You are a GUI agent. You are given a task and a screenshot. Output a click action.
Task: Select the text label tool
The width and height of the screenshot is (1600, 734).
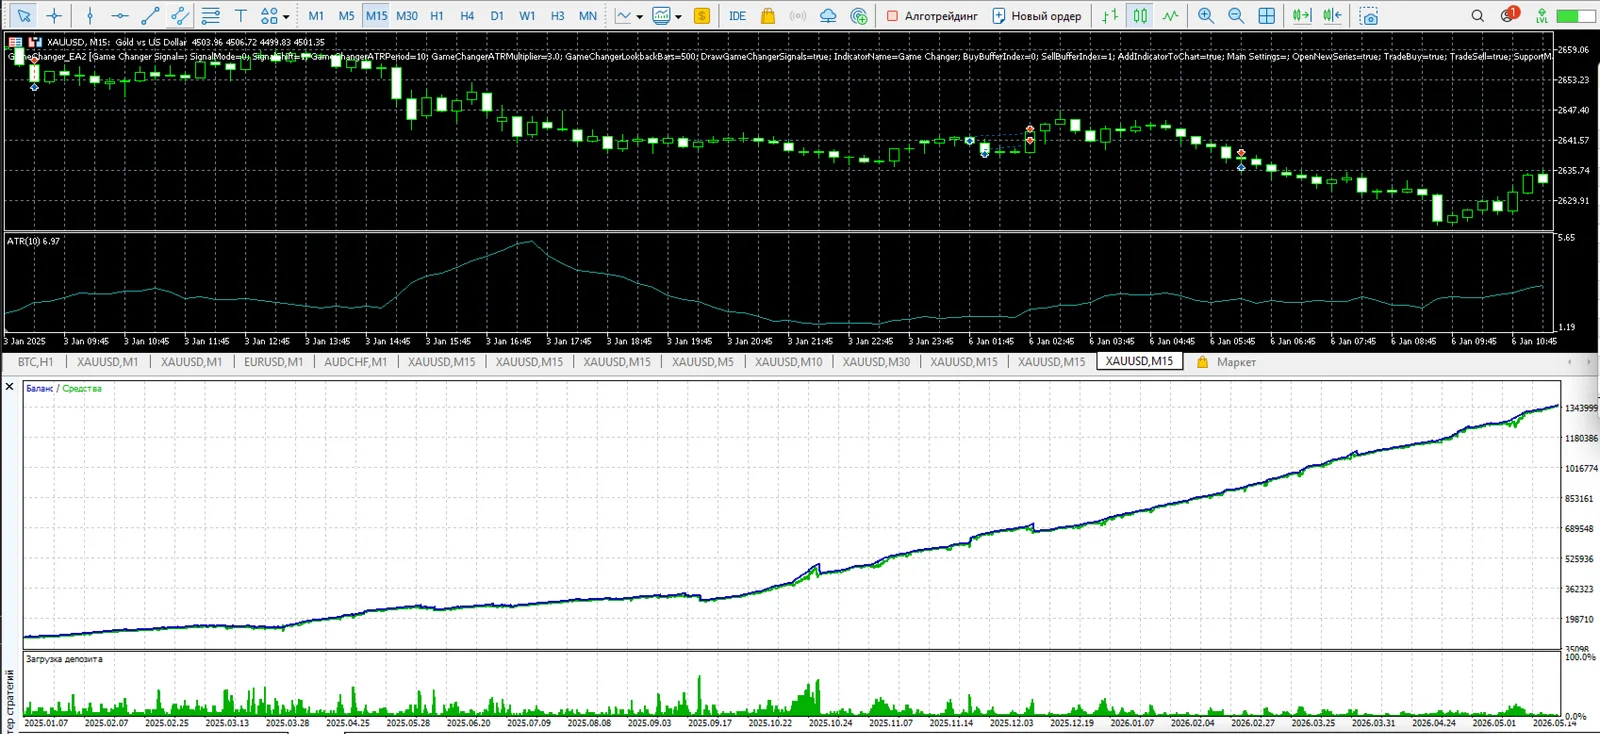[x=241, y=16]
